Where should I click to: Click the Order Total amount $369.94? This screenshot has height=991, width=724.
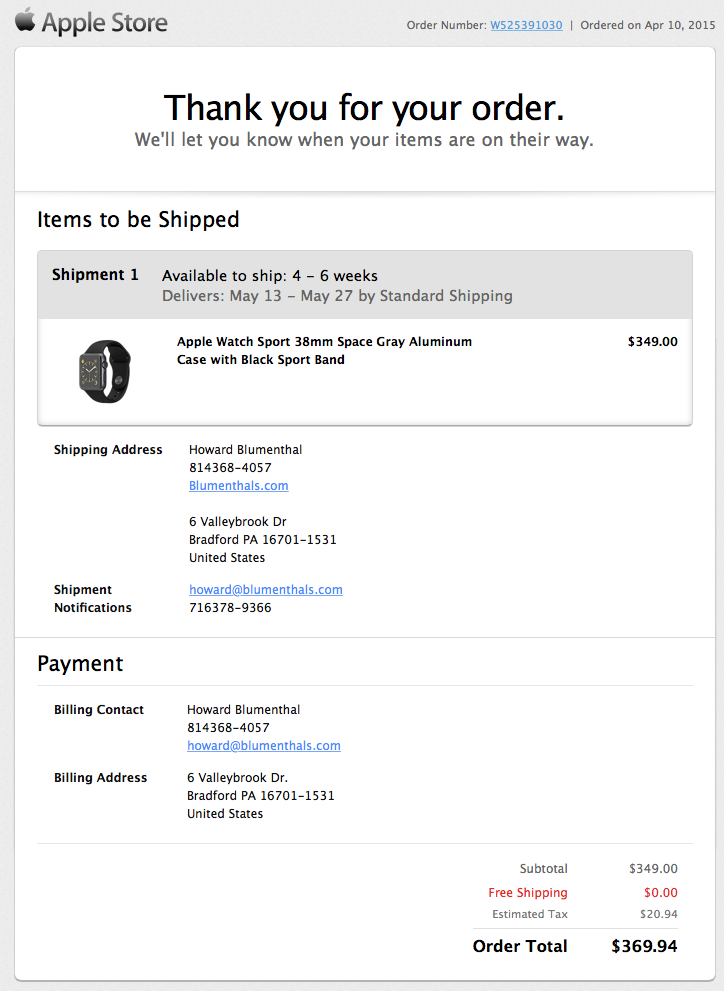coord(644,946)
